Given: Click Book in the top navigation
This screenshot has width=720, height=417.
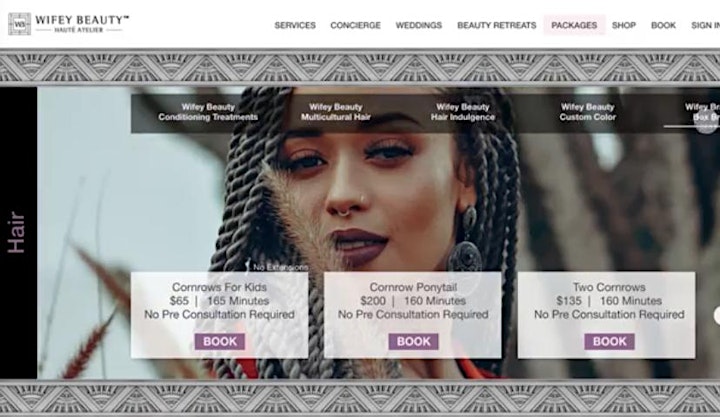Looking at the screenshot, I should tap(663, 25).
